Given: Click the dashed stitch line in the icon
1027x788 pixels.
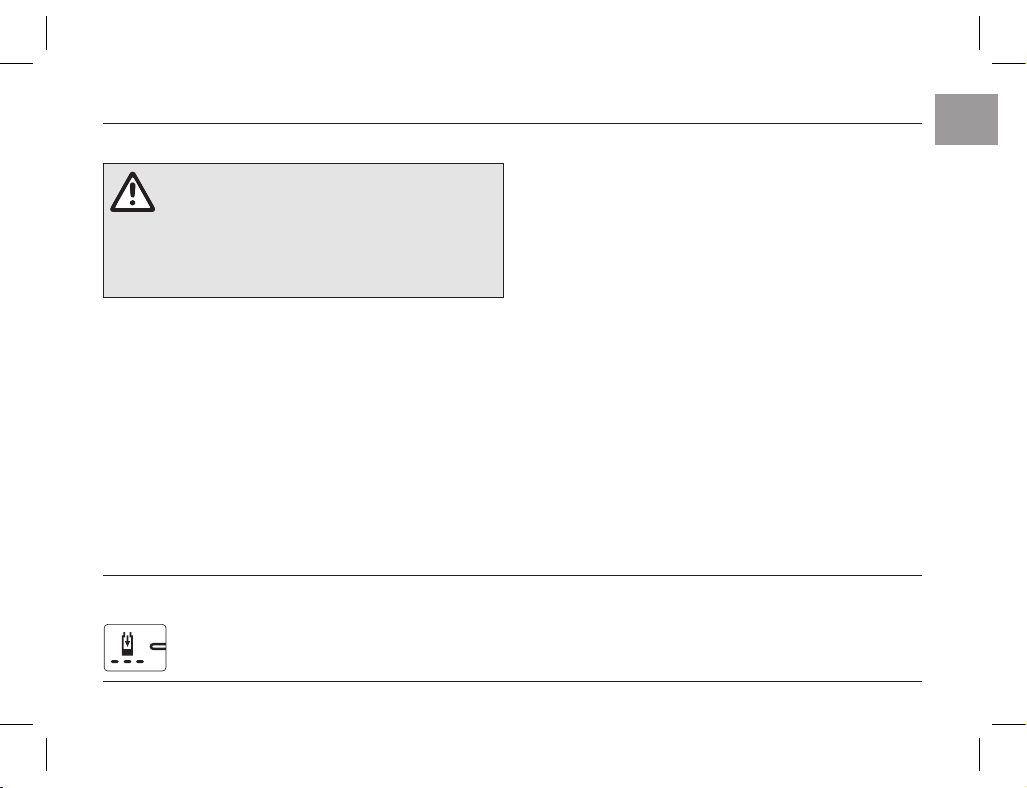Looking at the screenshot, I should [x=128, y=662].
